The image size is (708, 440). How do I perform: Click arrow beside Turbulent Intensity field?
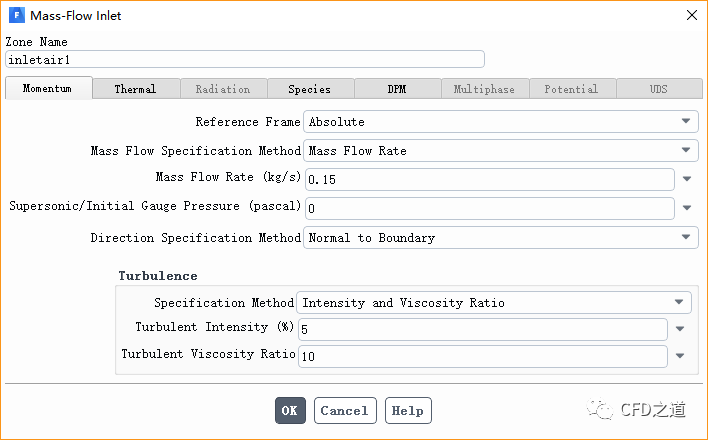point(680,328)
